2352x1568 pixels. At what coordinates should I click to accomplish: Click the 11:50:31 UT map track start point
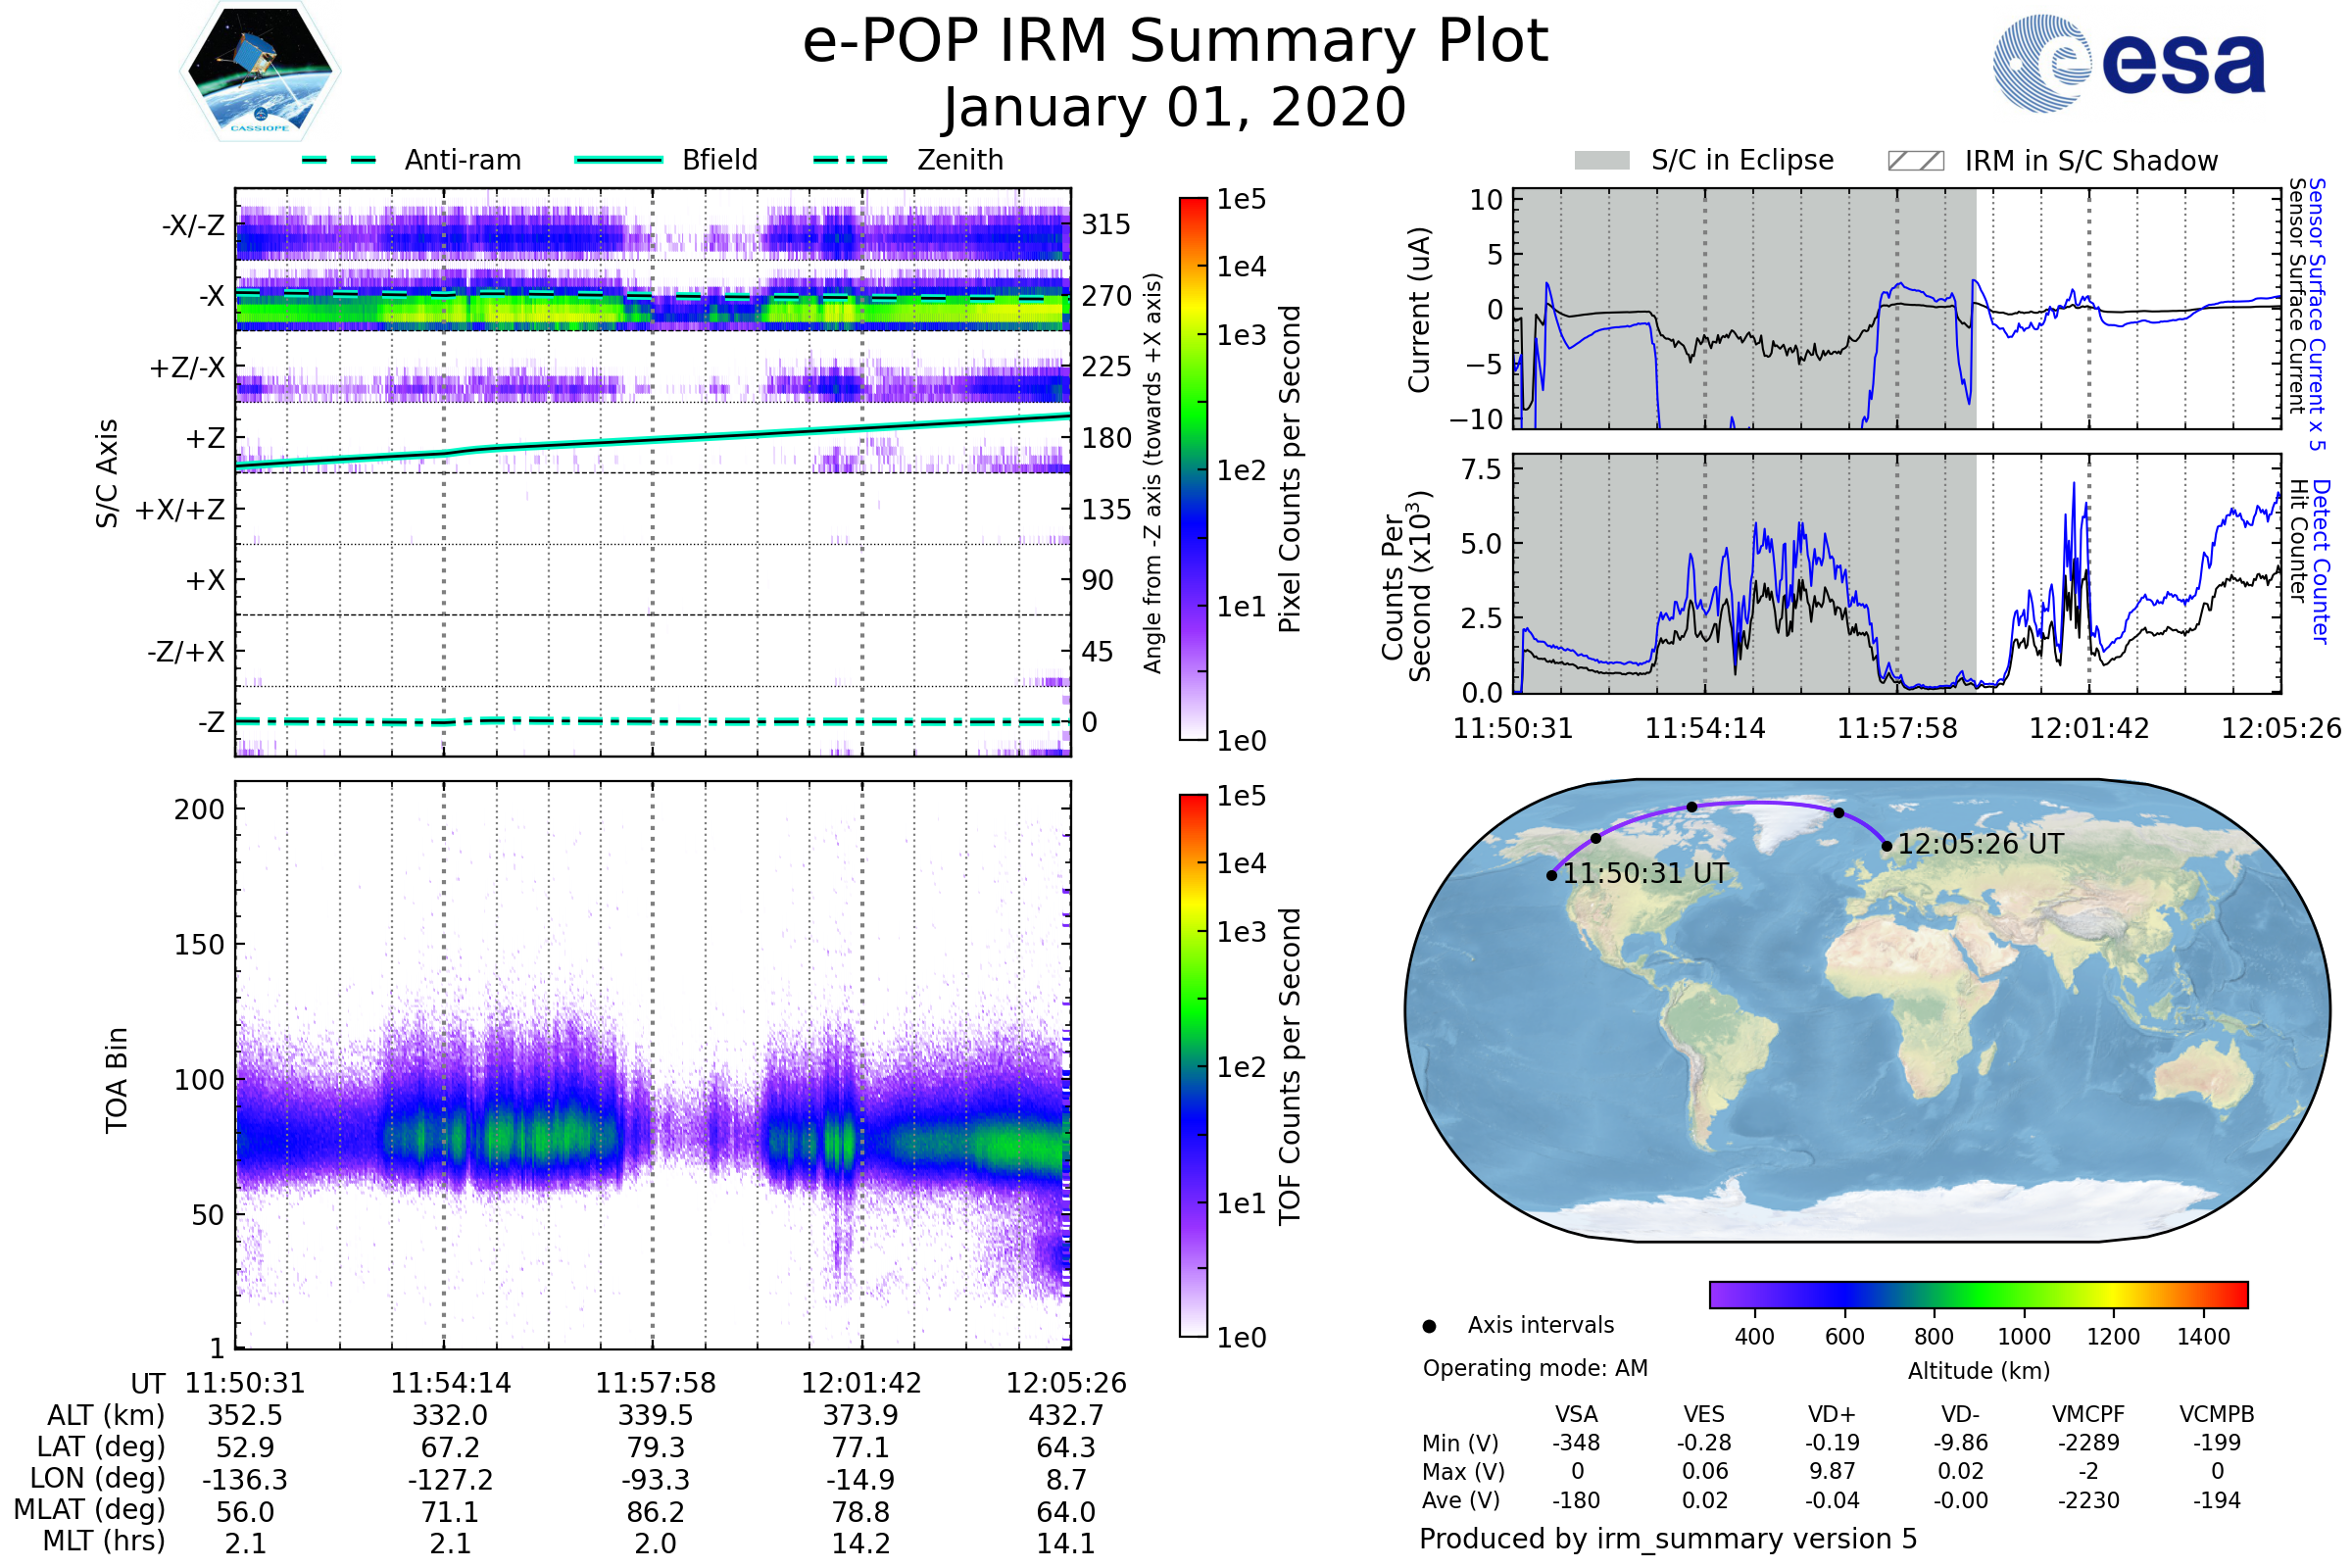[1551, 875]
